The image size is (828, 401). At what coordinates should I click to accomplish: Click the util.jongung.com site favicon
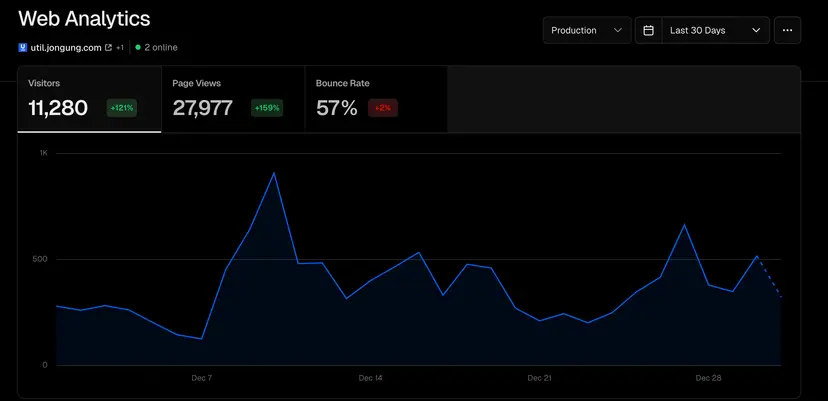23,48
